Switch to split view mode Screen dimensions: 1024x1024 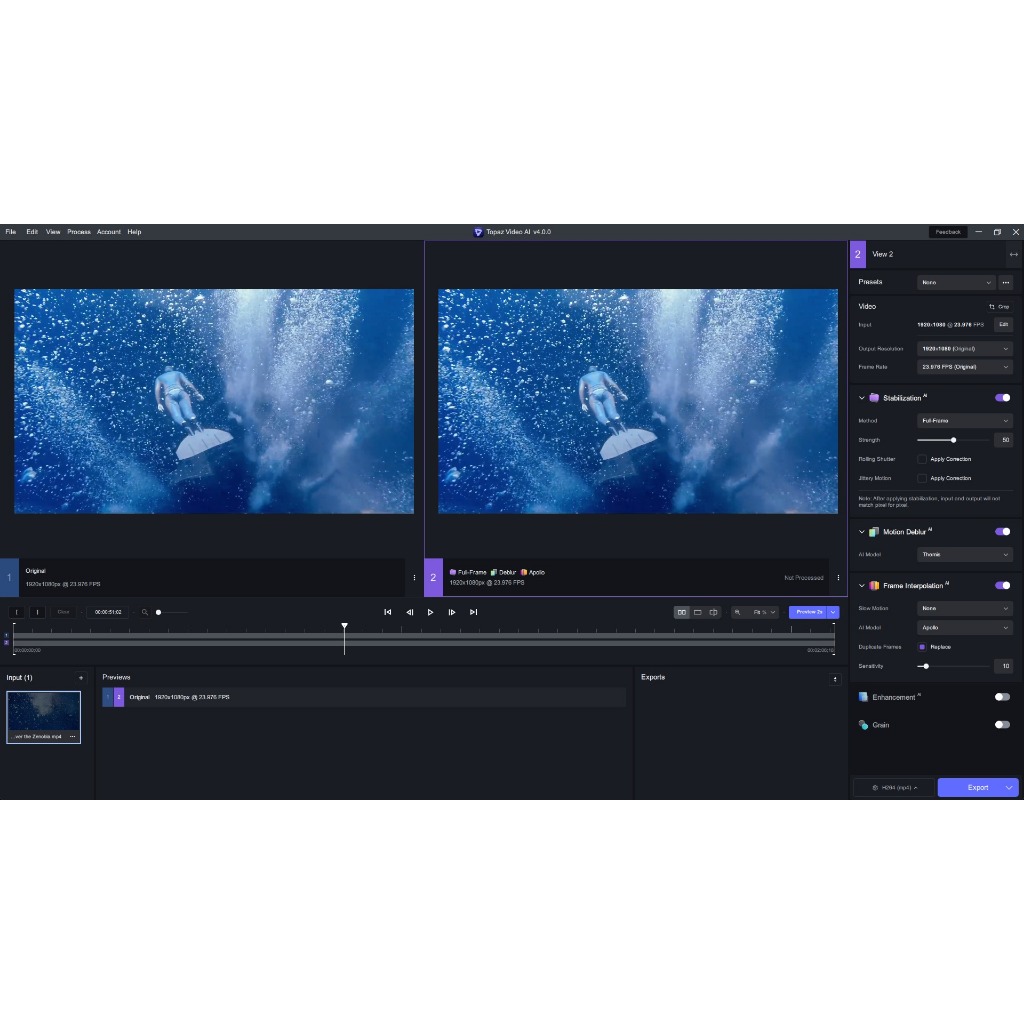click(x=713, y=612)
